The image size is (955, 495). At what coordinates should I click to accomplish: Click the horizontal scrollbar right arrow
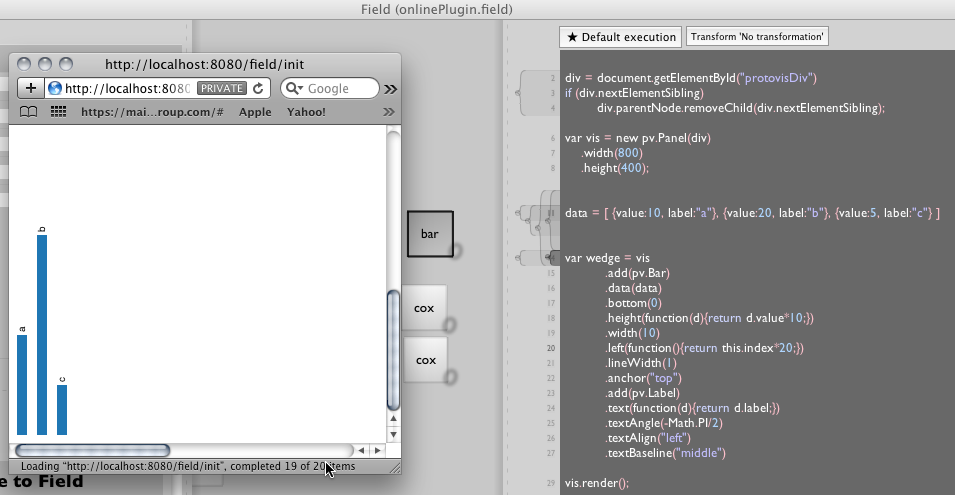[x=376, y=451]
